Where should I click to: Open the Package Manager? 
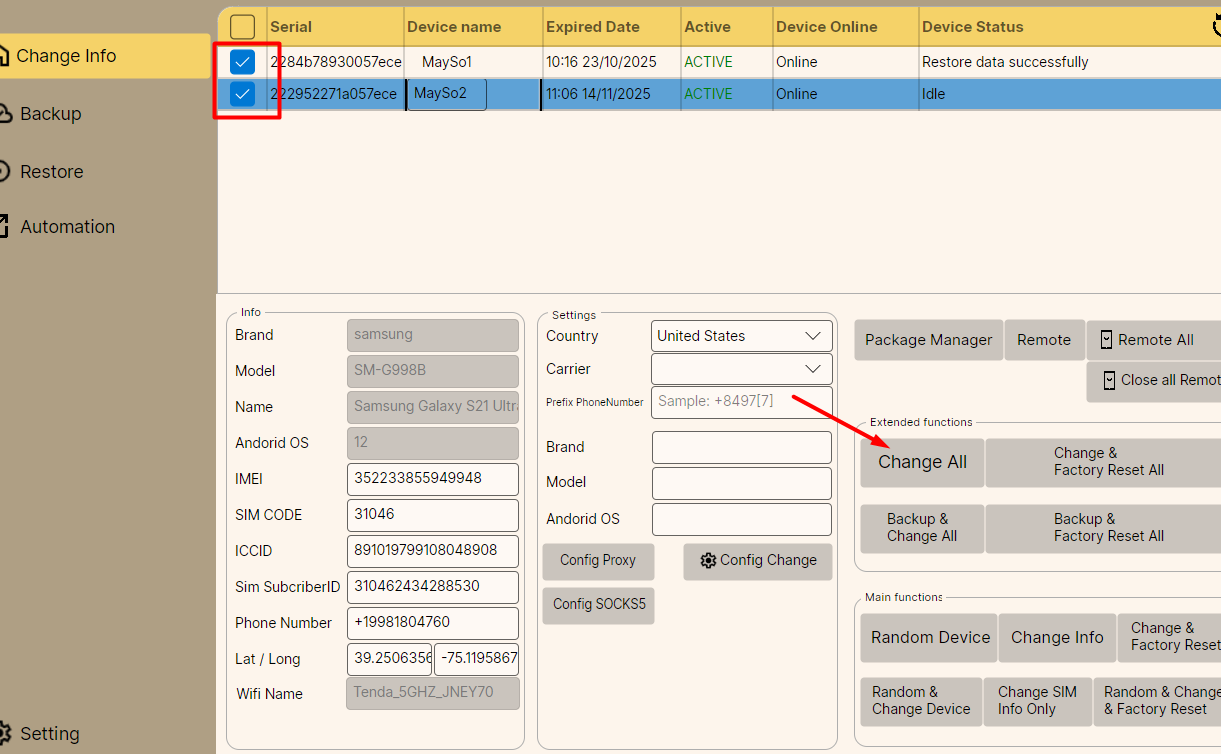(928, 340)
